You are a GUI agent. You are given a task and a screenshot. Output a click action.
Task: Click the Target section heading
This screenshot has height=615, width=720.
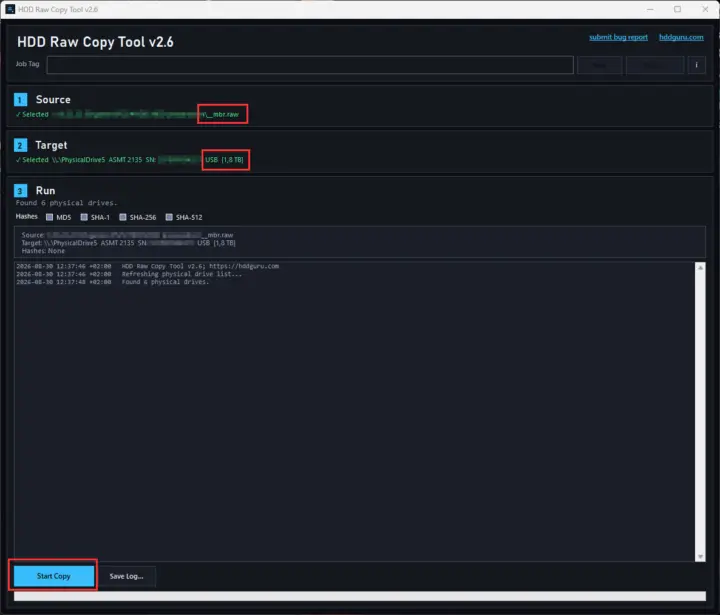(x=51, y=145)
